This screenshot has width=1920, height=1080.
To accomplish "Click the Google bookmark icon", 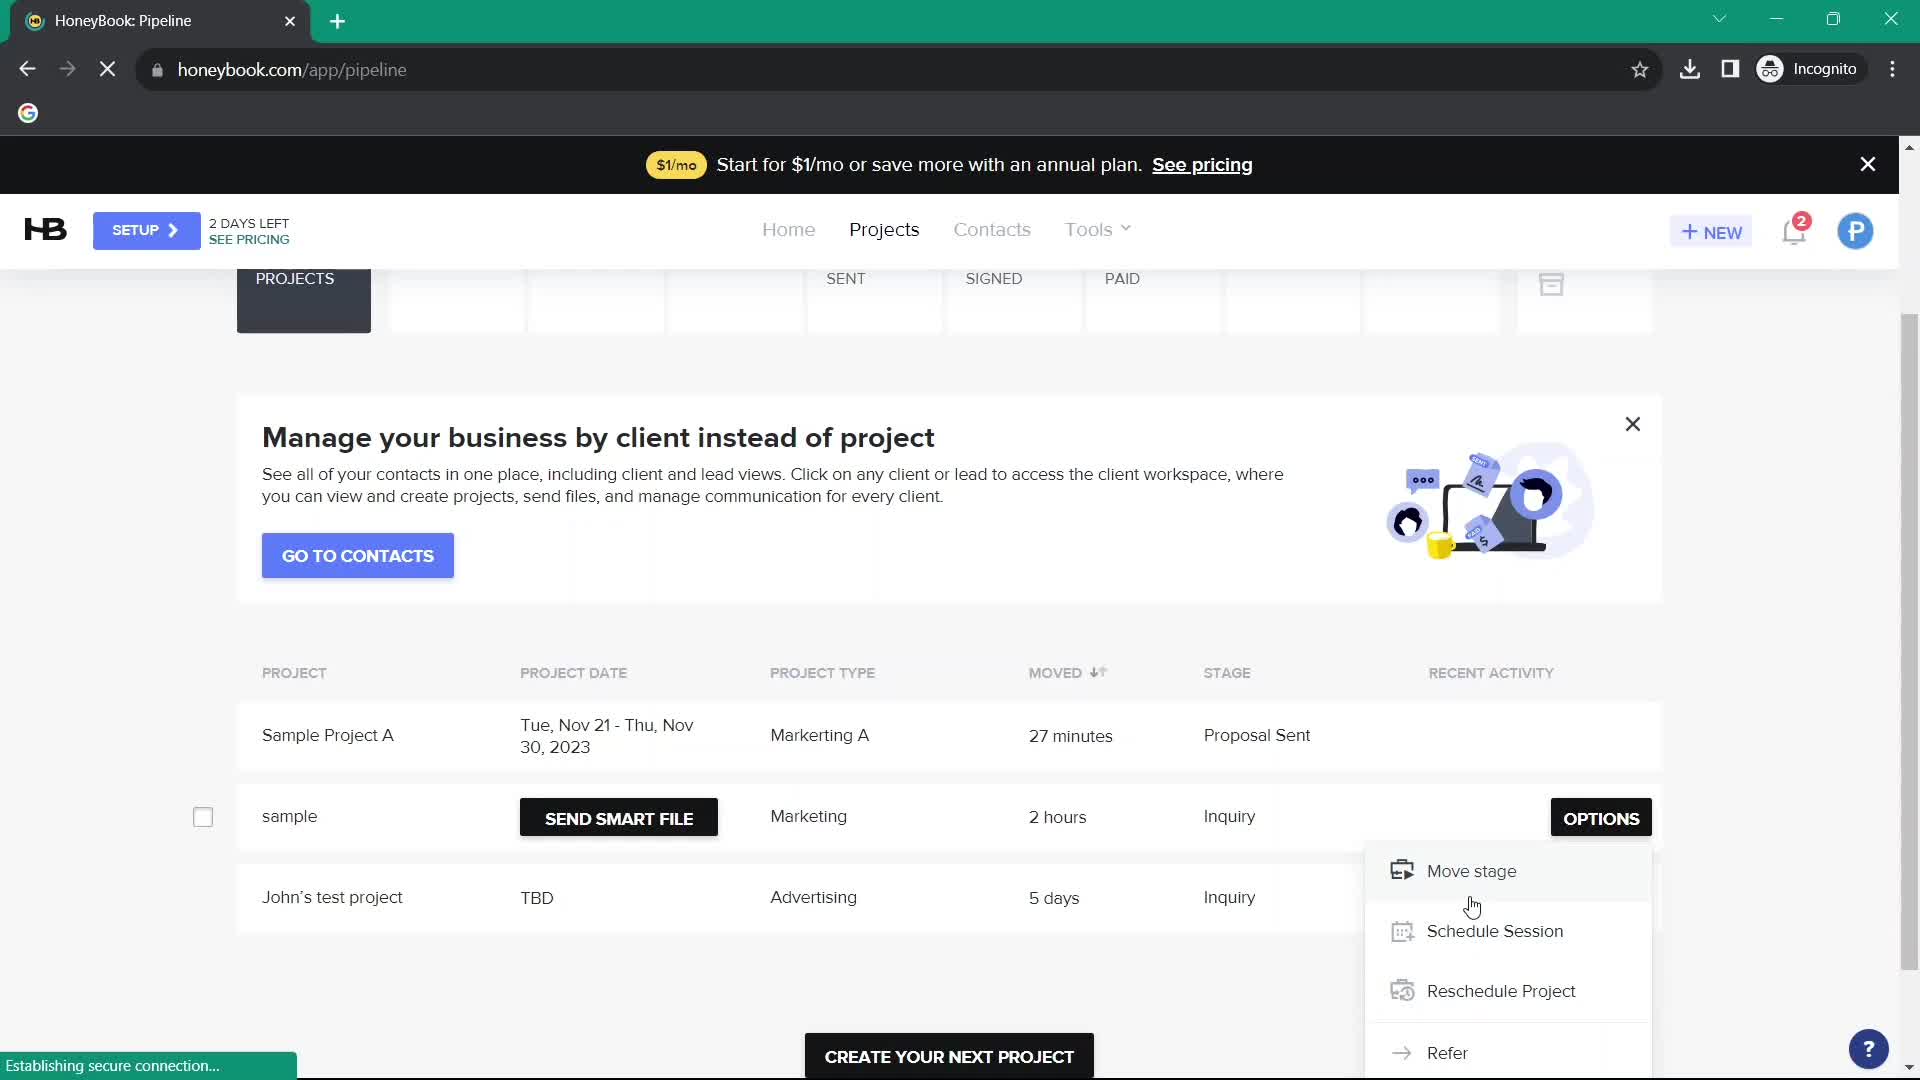I will click(28, 113).
